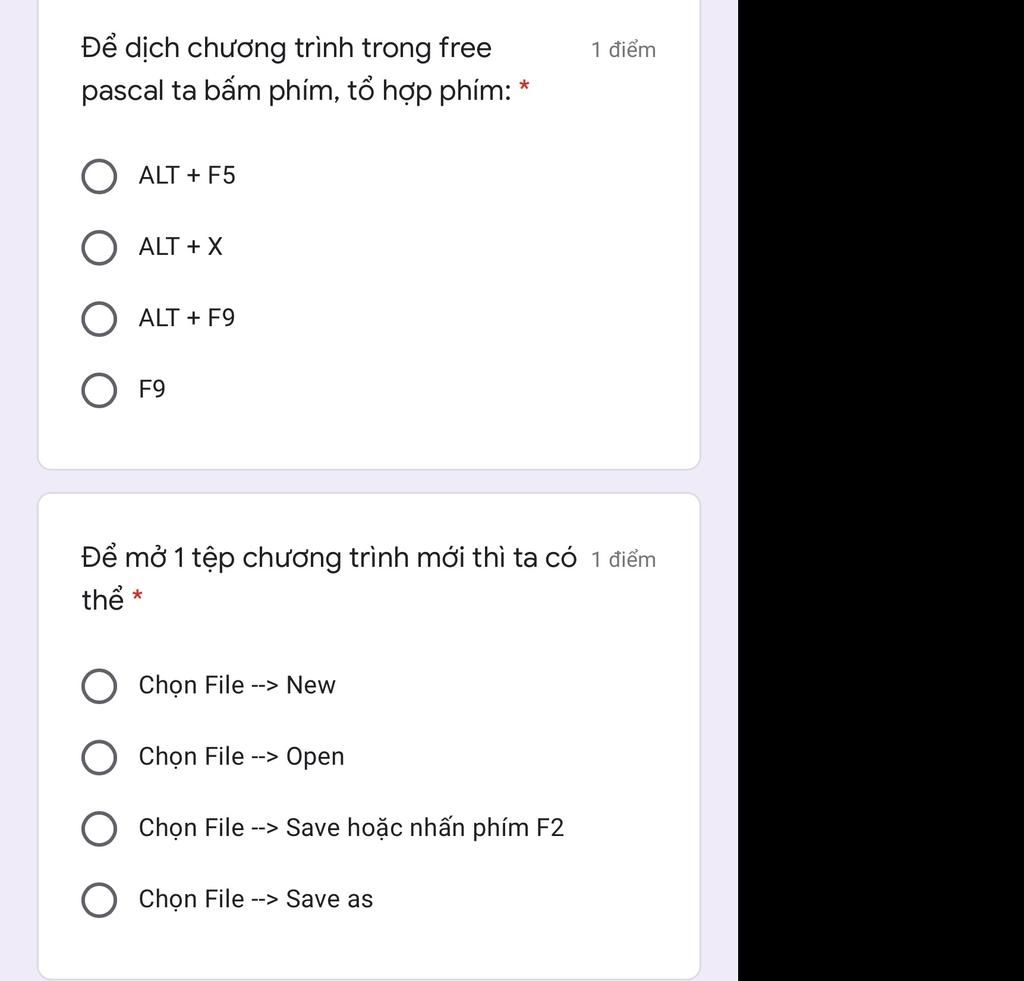The height and width of the screenshot is (981, 1024).
Task: Select radio circle for Chọn File --> New
Action: 99,686
